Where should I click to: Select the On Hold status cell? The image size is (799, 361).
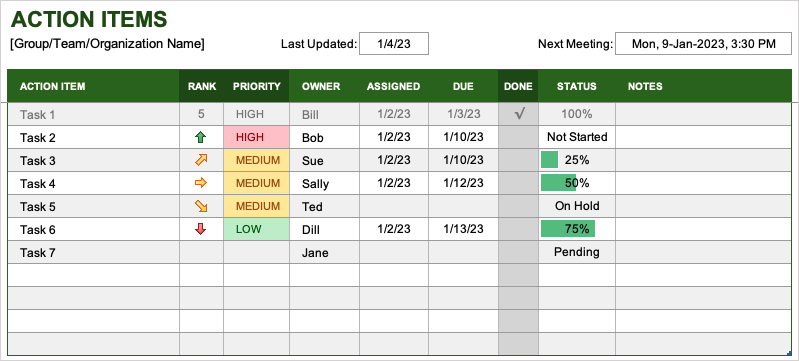(577, 206)
